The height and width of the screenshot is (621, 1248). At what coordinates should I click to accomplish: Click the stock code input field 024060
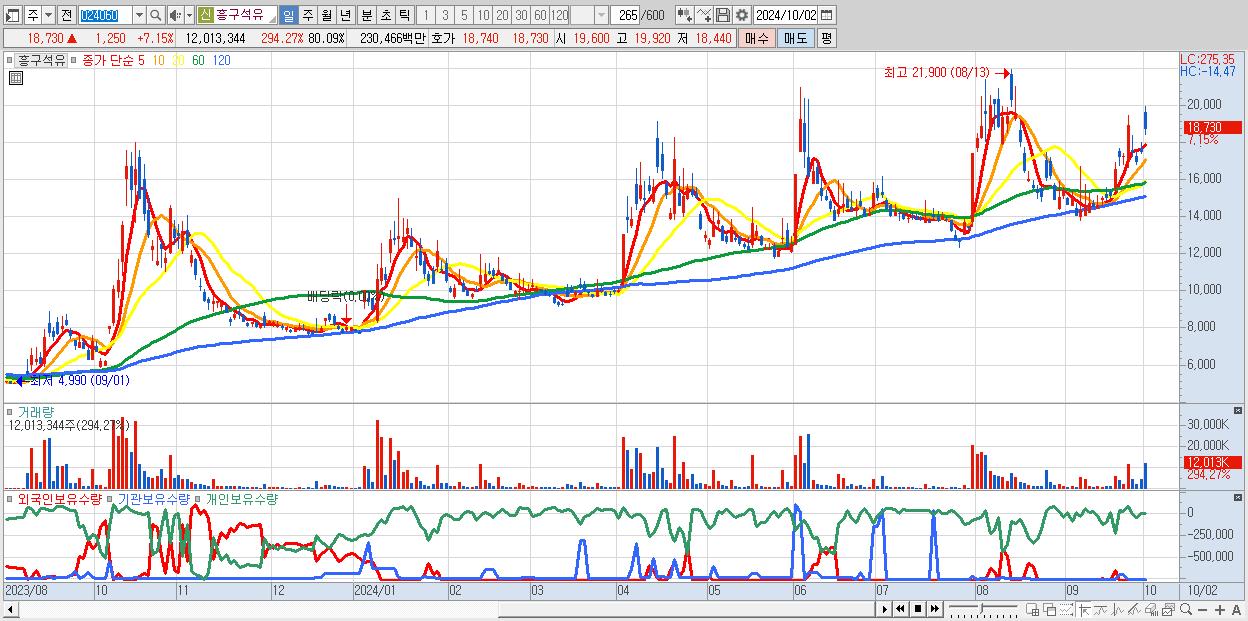[105, 15]
